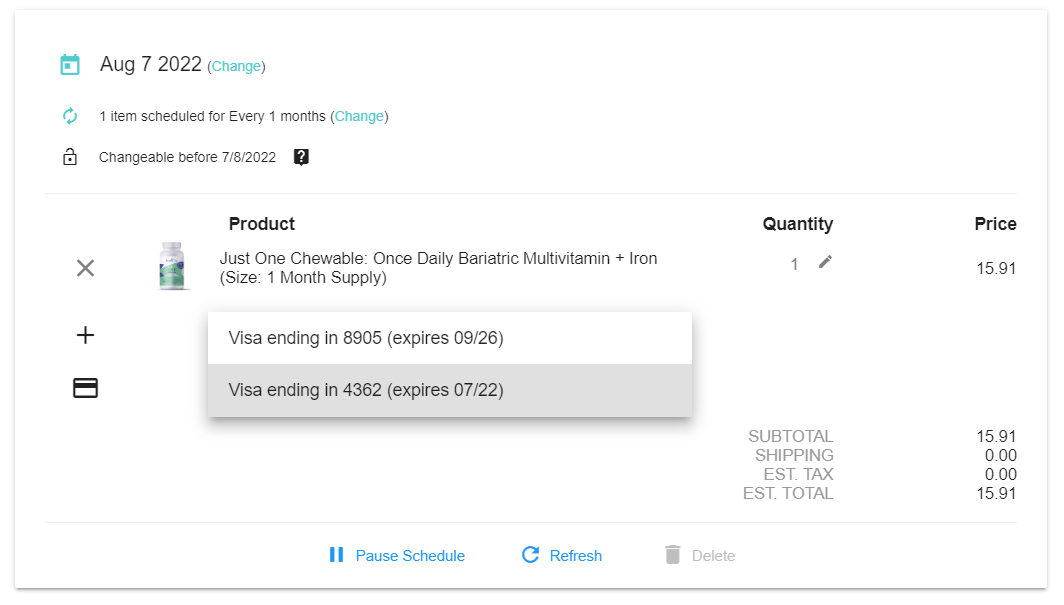1064x605 pixels.
Task: Click the padlock icon near Changeable date
Action: point(70,157)
